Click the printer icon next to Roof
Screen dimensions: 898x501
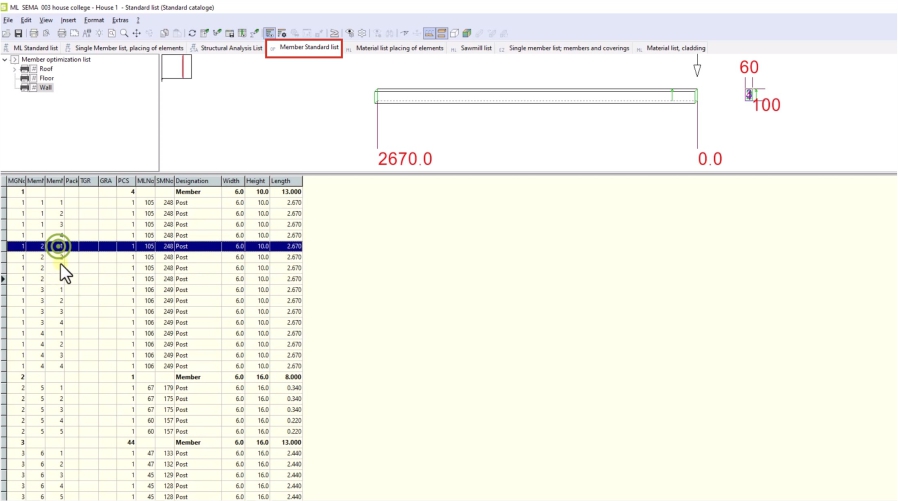tap(25, 69)
